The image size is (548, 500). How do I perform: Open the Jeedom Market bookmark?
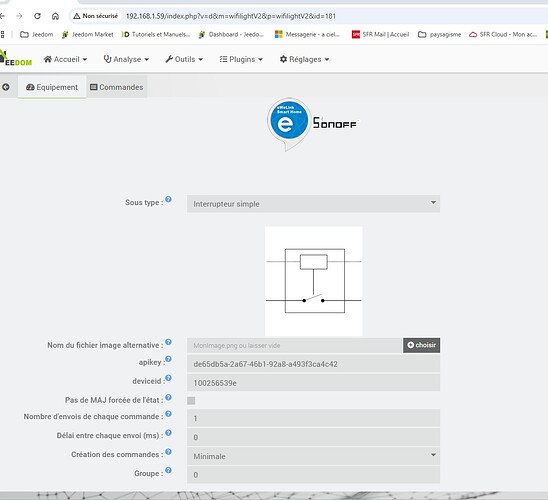pos(87,34)
